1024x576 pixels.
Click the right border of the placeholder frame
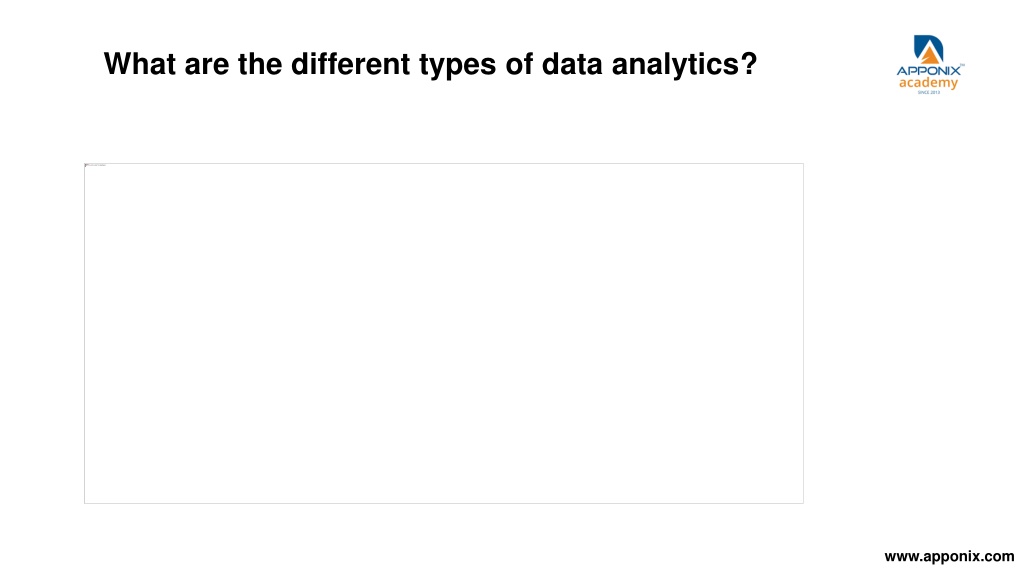tap(803, 333)
